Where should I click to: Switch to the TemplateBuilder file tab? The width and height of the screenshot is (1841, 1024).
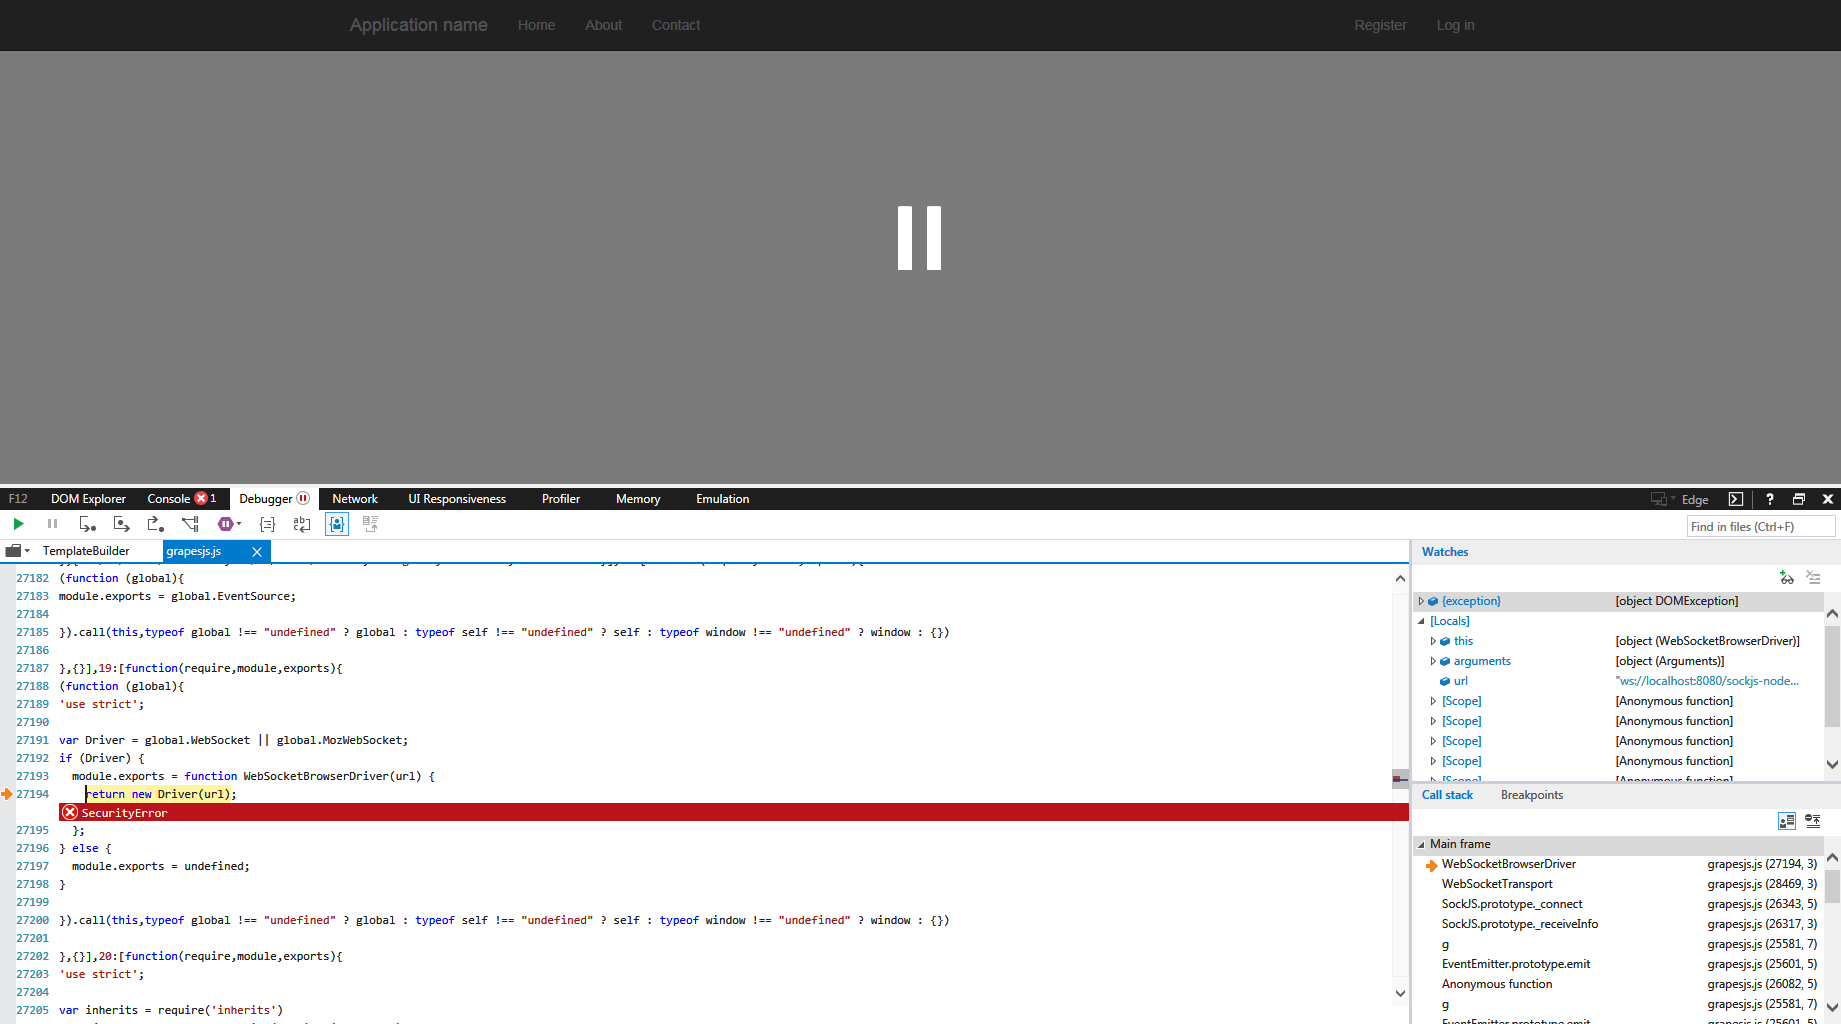(x=86, y=551)
